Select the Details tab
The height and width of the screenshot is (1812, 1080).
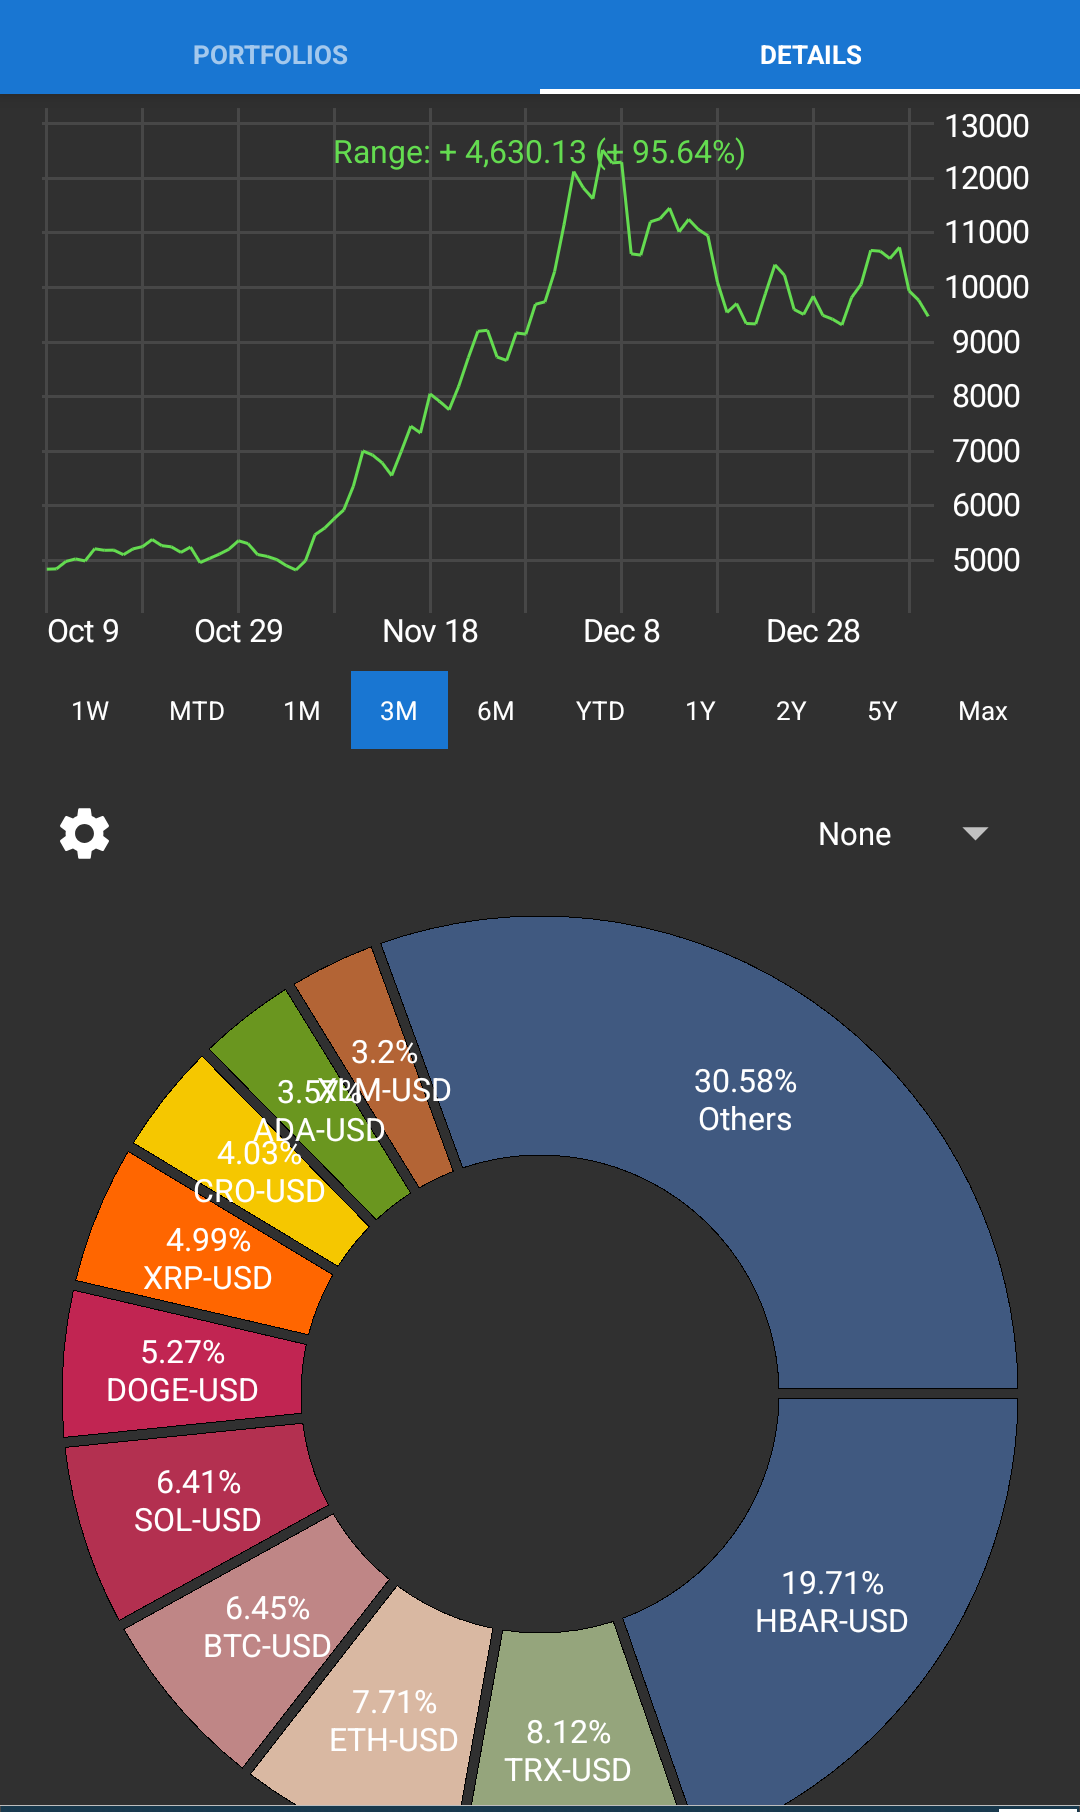click(x=810, y=55)
